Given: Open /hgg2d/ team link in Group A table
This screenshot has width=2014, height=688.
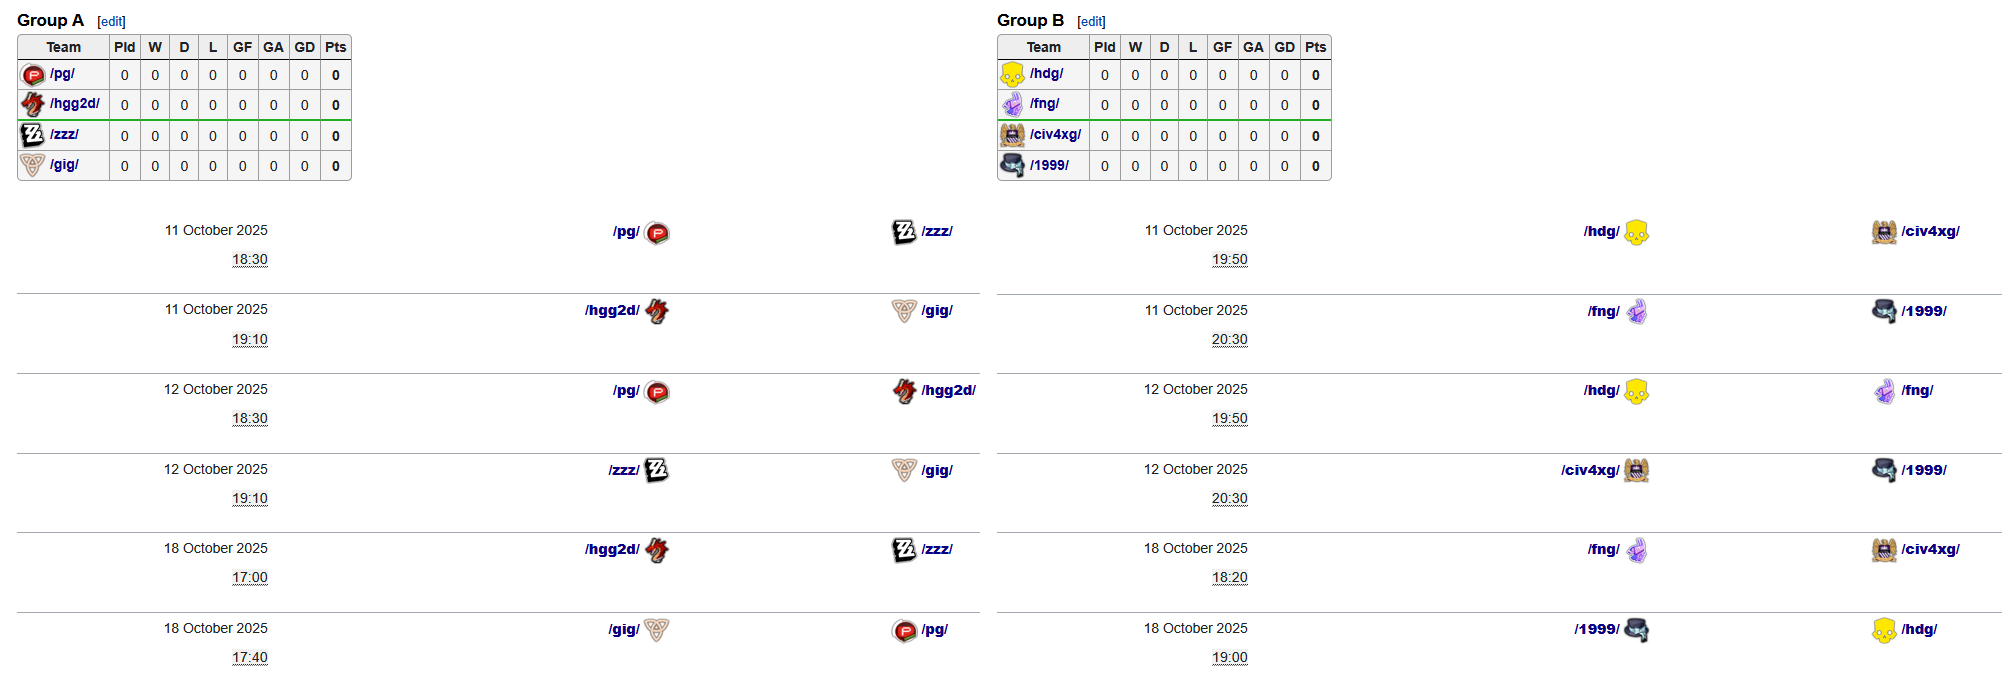Looking at the screenshot, I should point(75,104).
